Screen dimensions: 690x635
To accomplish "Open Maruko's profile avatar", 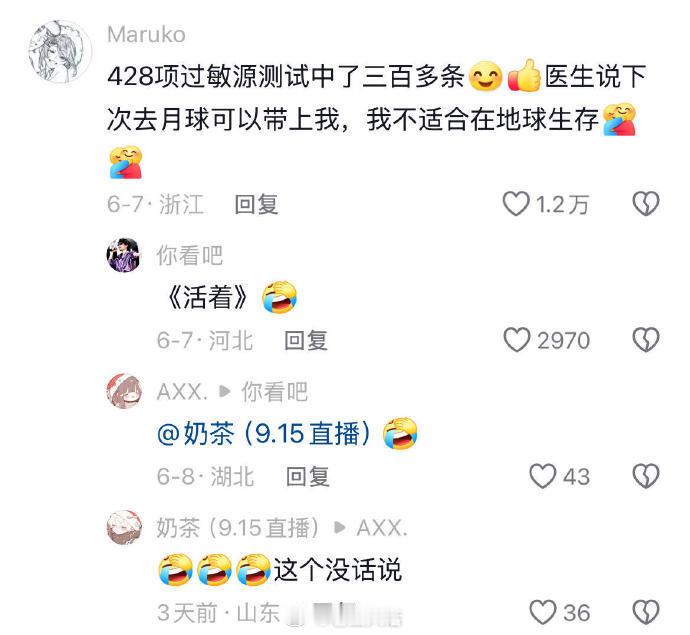I will pos(60,52).
